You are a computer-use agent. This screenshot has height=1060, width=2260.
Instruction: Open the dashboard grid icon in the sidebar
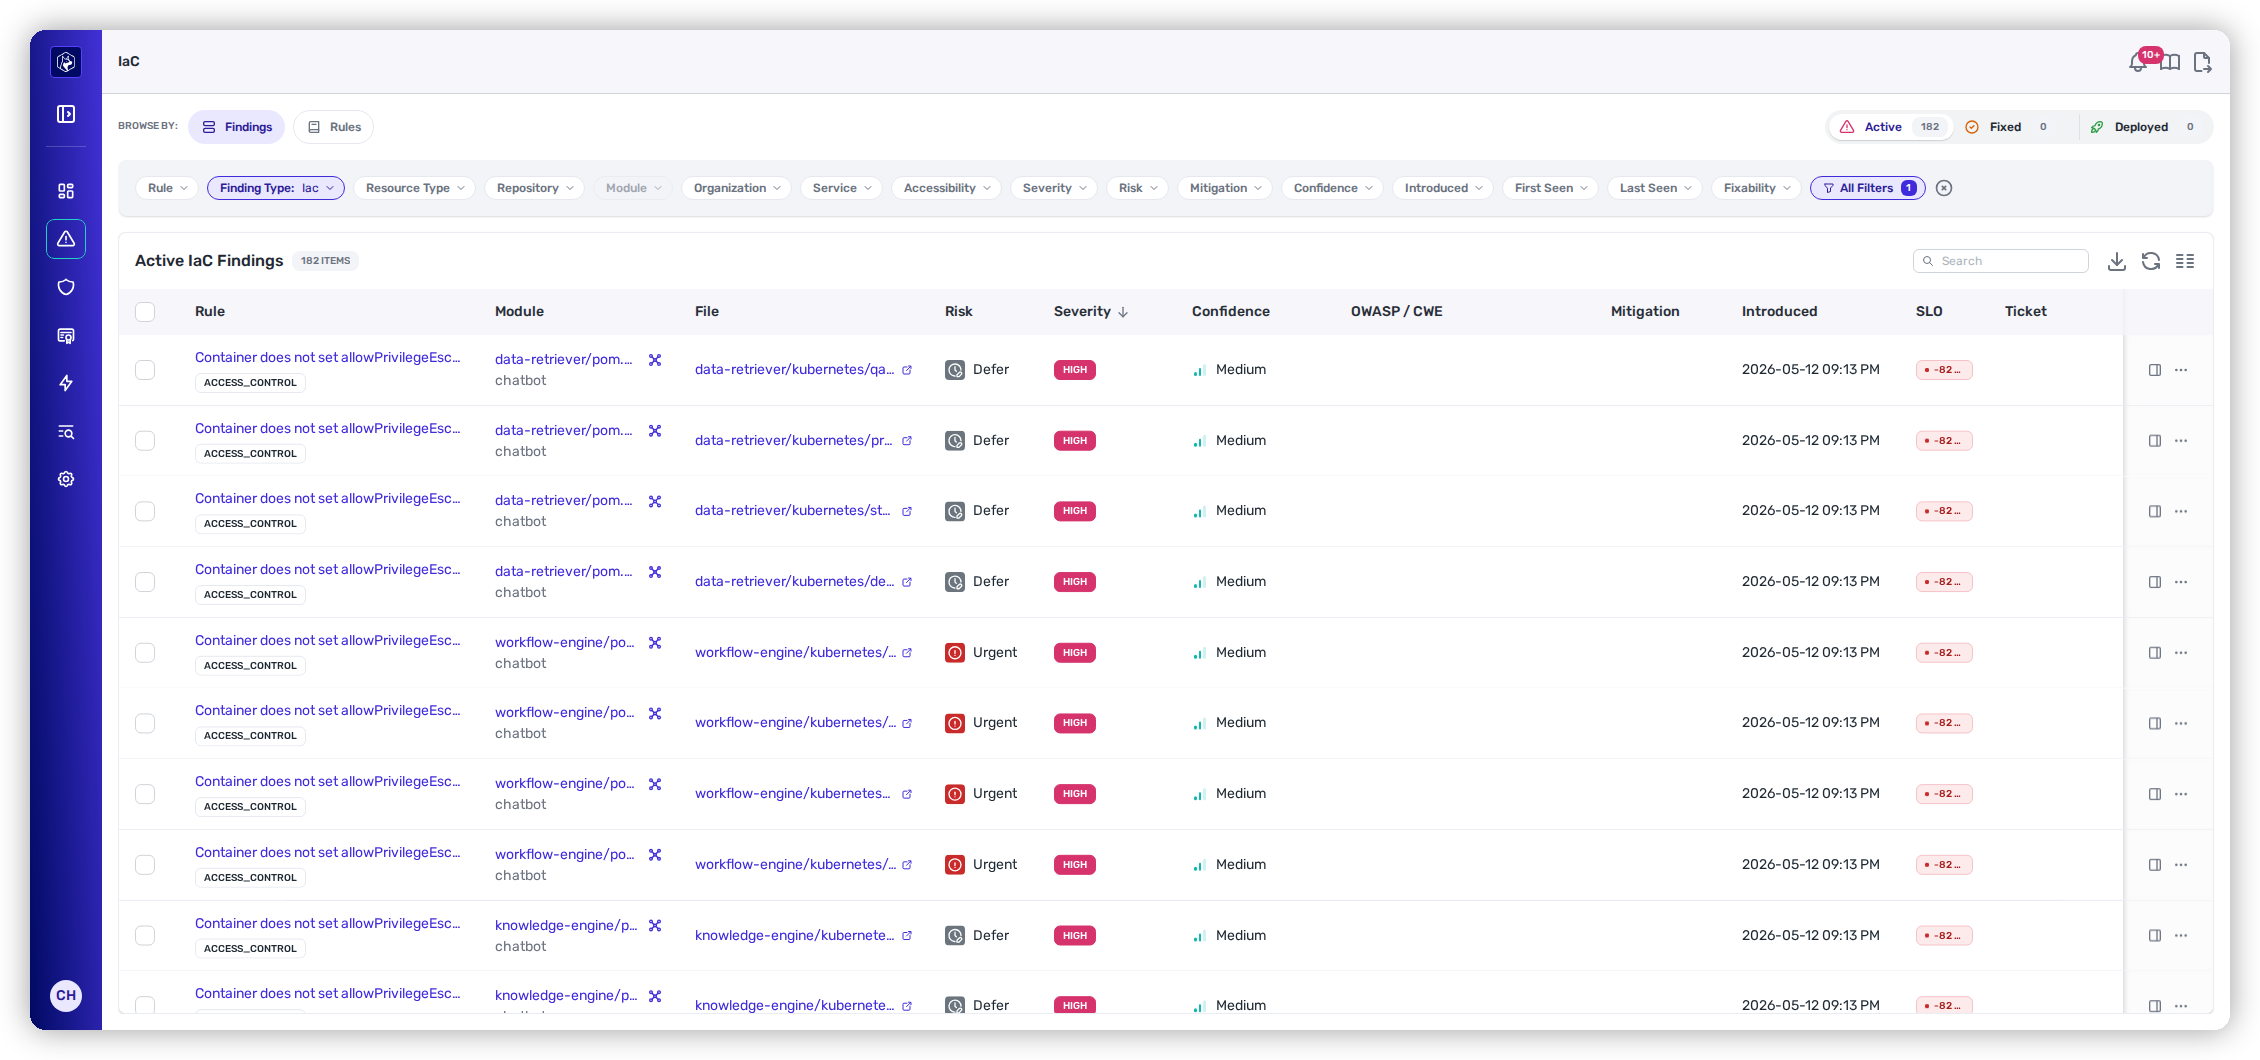click(66, 191)
